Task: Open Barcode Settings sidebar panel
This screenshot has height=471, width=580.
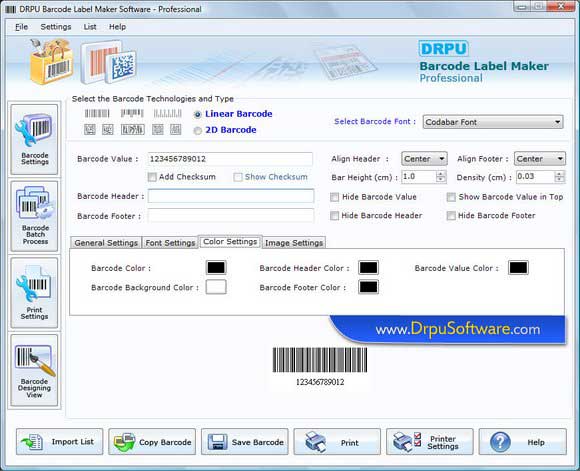Action: pos(34,139)
